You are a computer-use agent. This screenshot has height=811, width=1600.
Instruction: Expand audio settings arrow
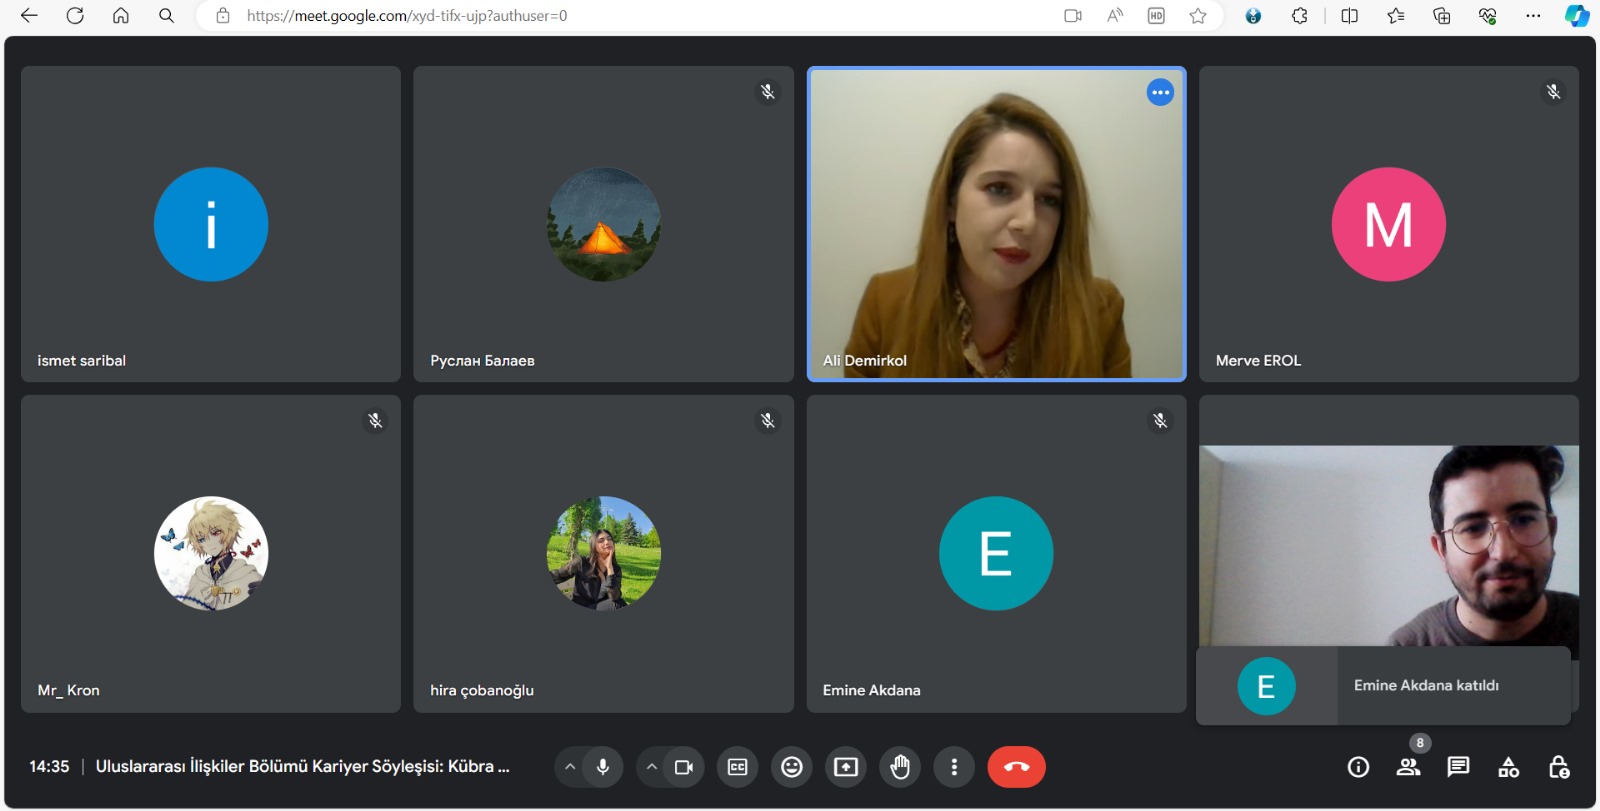click(569, 767)
